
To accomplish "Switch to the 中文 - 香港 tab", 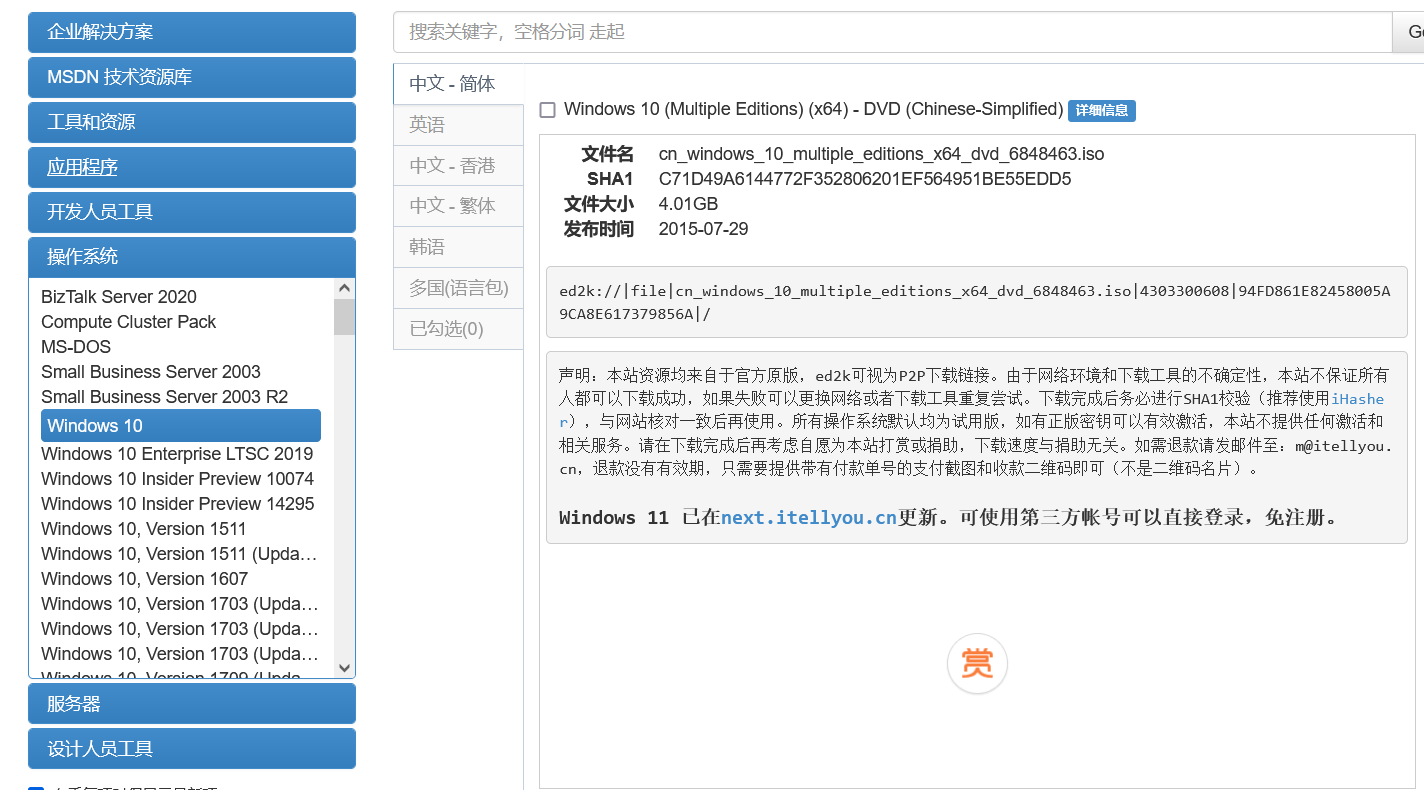I will point(458,166).
